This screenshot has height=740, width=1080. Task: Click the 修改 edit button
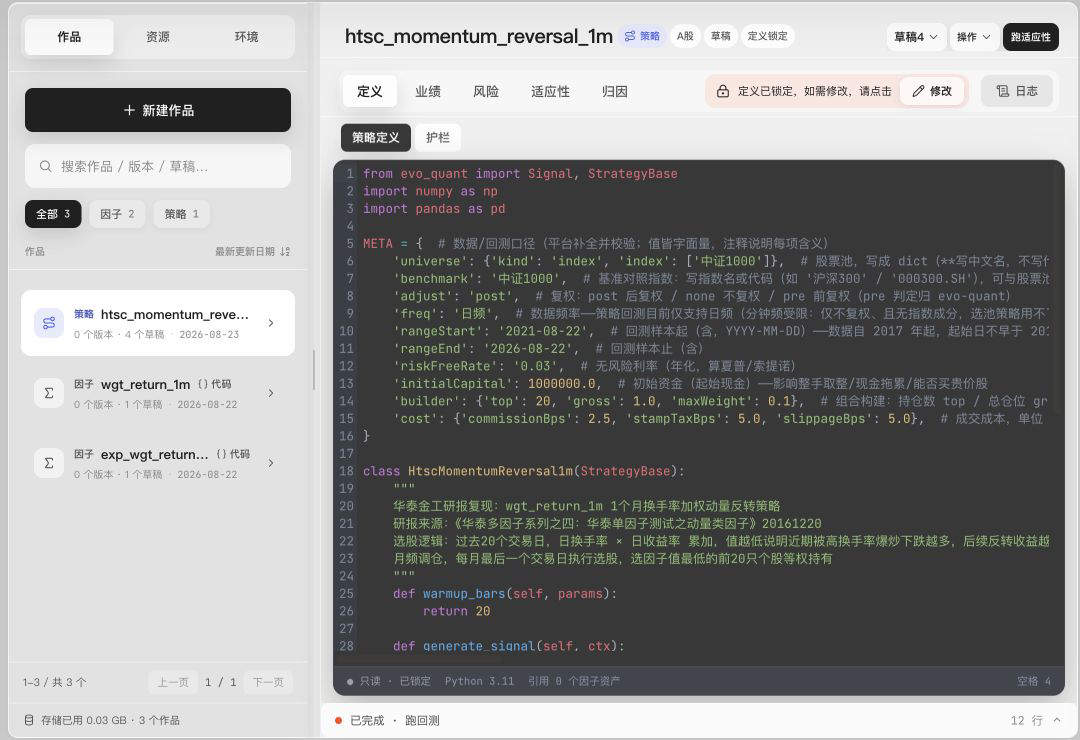(x=932, y=91)
